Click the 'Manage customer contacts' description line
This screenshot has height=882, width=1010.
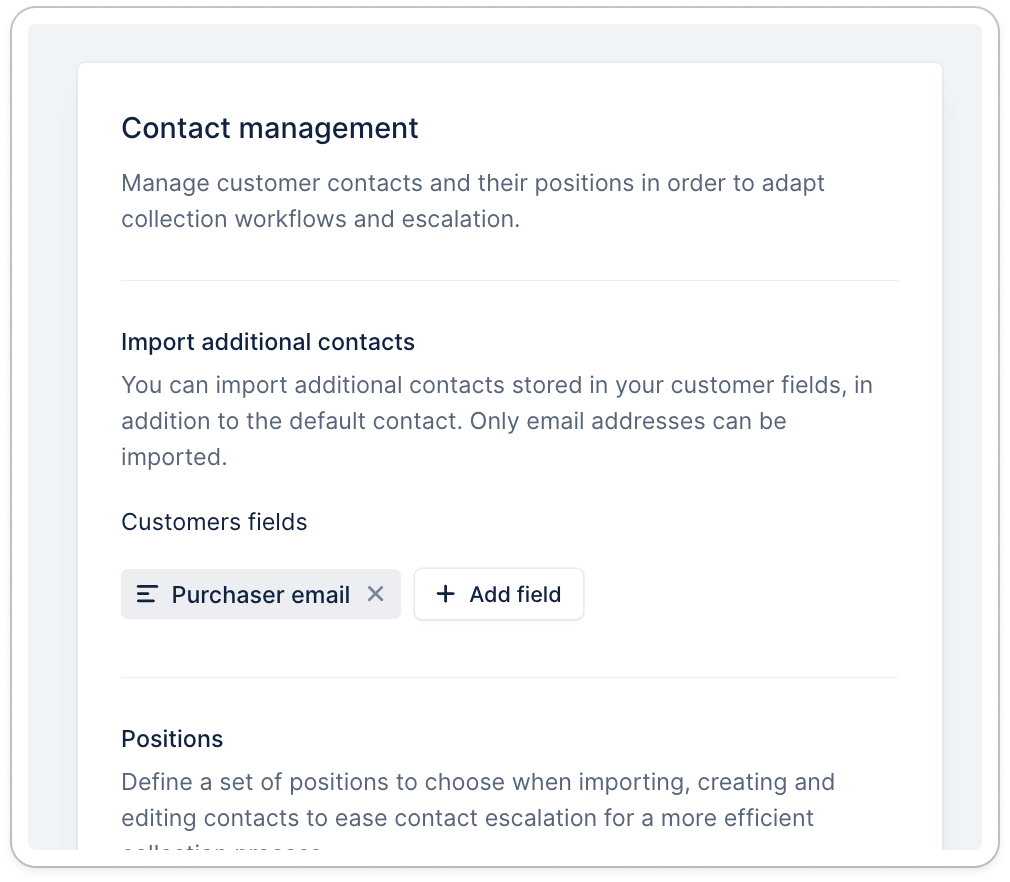[x=472, y=184]
